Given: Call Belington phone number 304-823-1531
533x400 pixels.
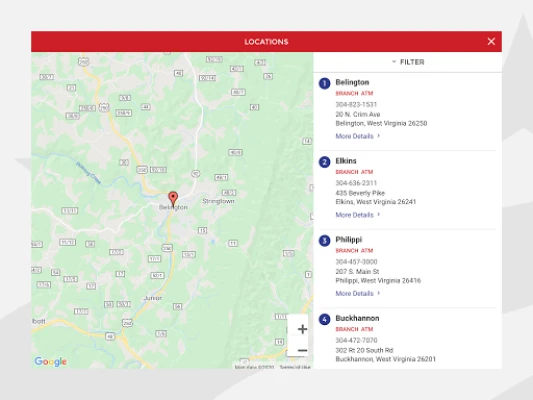Looking at the screenshot, I should click(356, 104).
